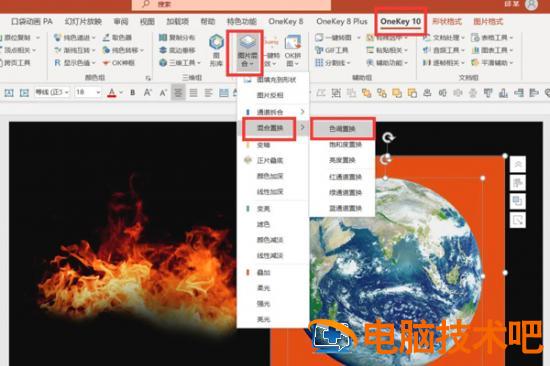Choose 亮度置换 in the submenu

[x=342, y=160]
